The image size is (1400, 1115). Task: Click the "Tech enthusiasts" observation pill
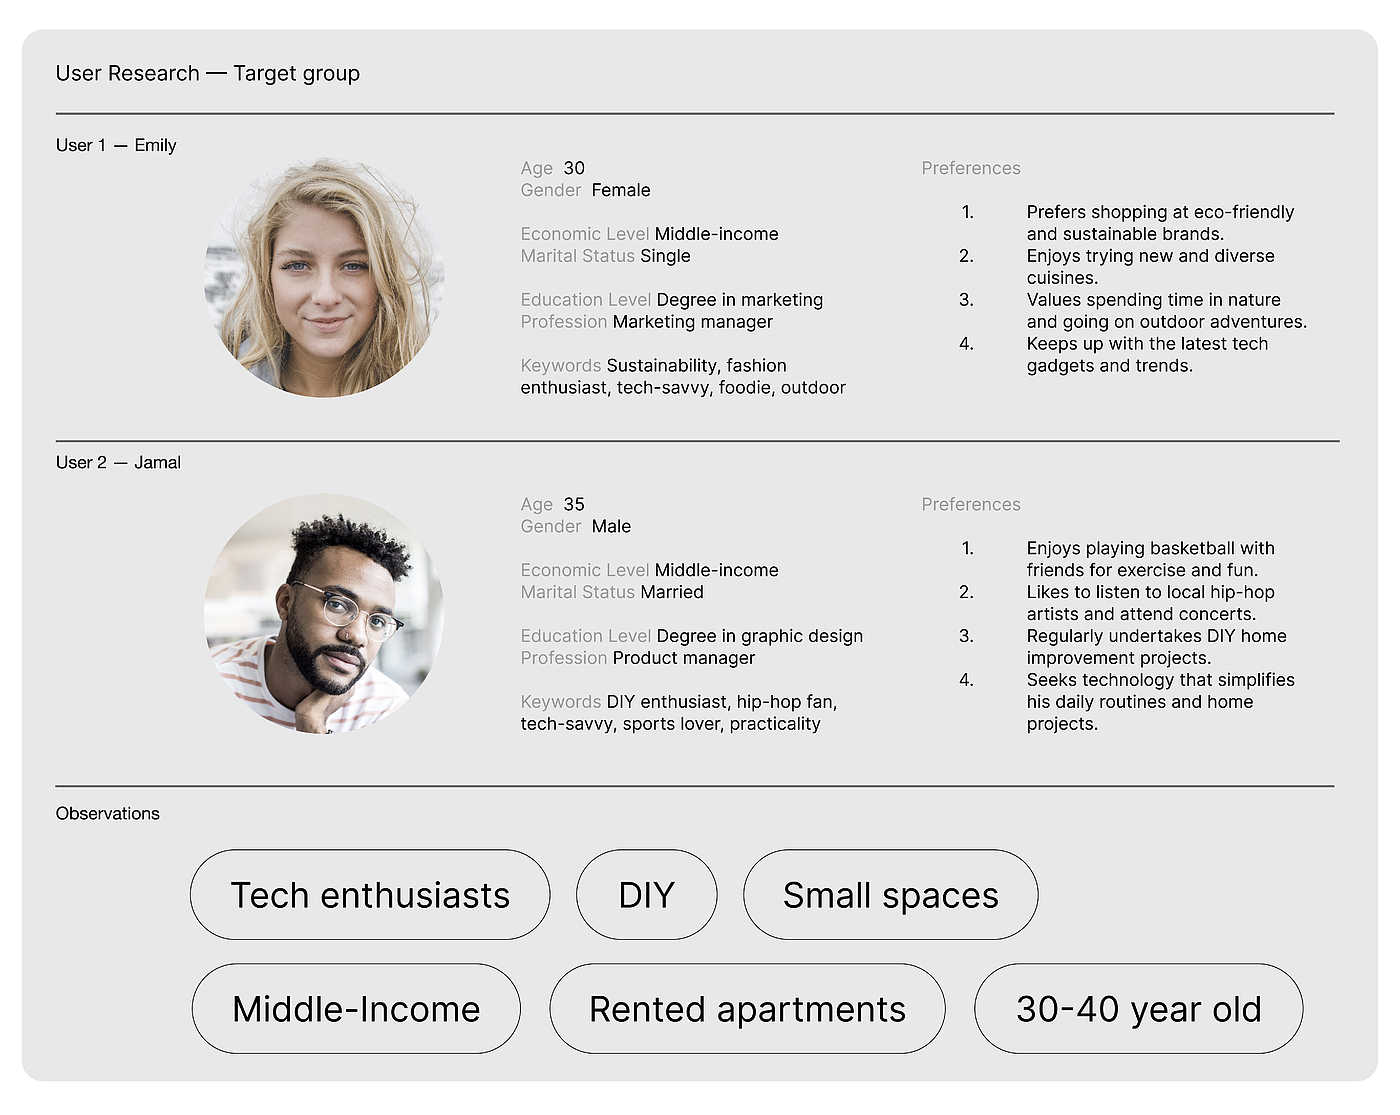point(370,894)
